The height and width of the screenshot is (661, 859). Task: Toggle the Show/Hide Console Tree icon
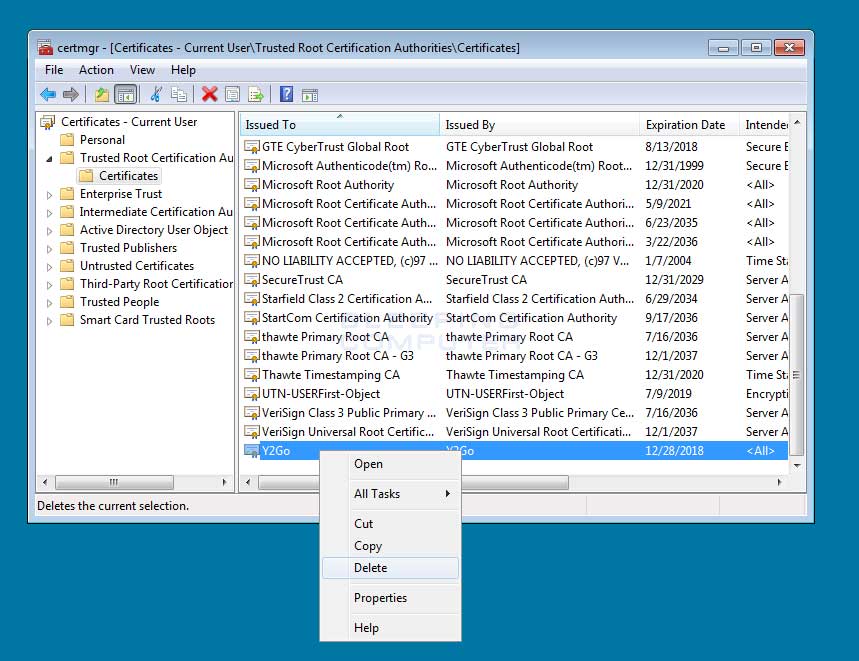pyautogui.click(x=125, y=95)
